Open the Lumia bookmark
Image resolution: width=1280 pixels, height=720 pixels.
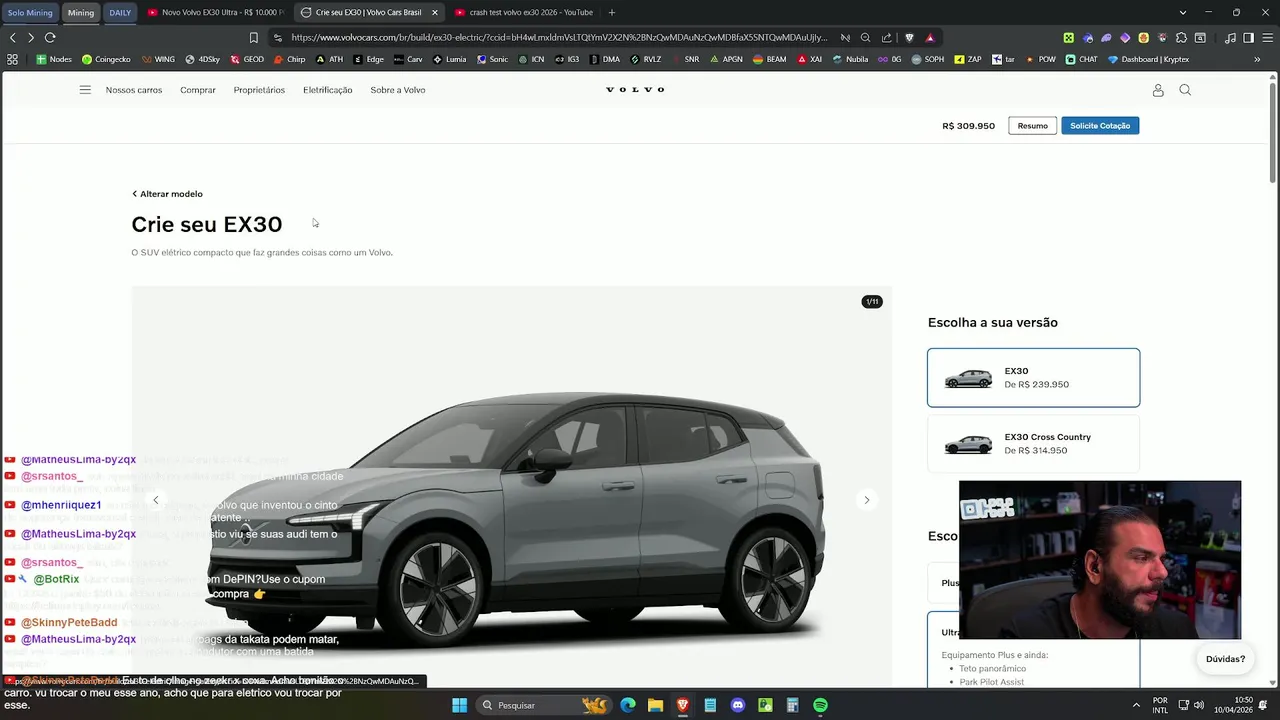click(449, 59)
